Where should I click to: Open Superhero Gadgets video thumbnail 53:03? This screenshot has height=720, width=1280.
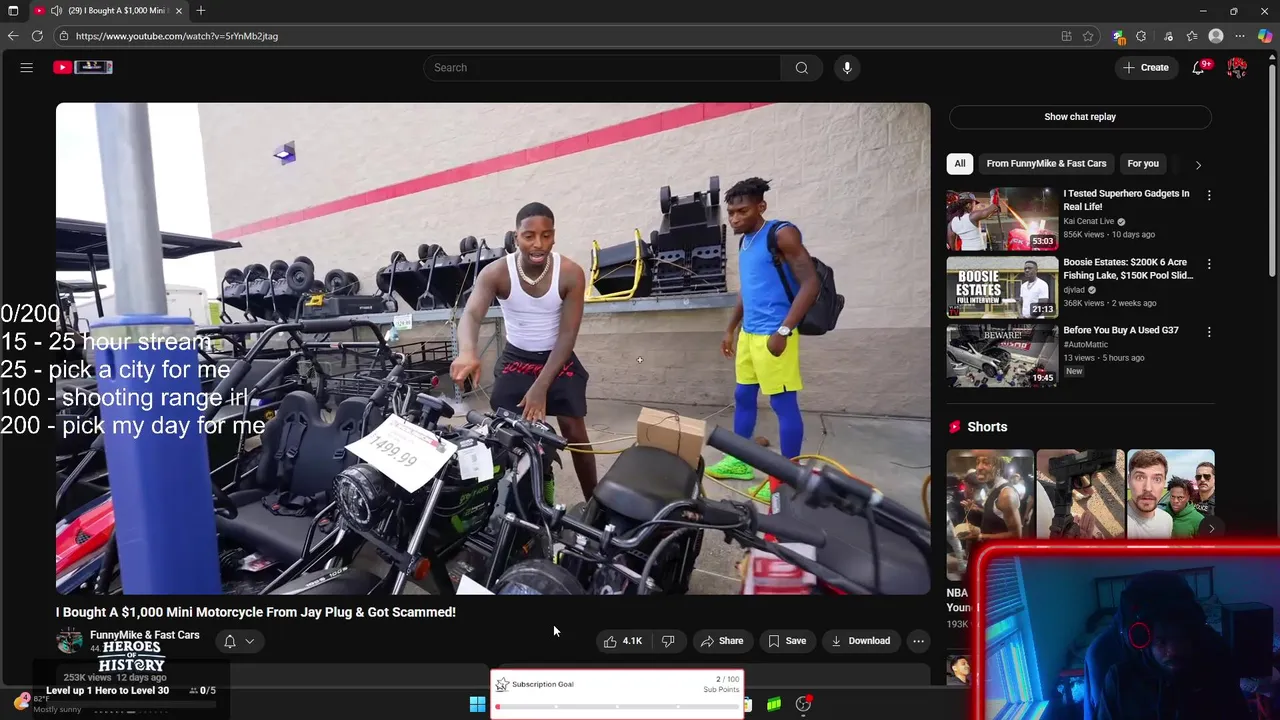coord(1002,218)
